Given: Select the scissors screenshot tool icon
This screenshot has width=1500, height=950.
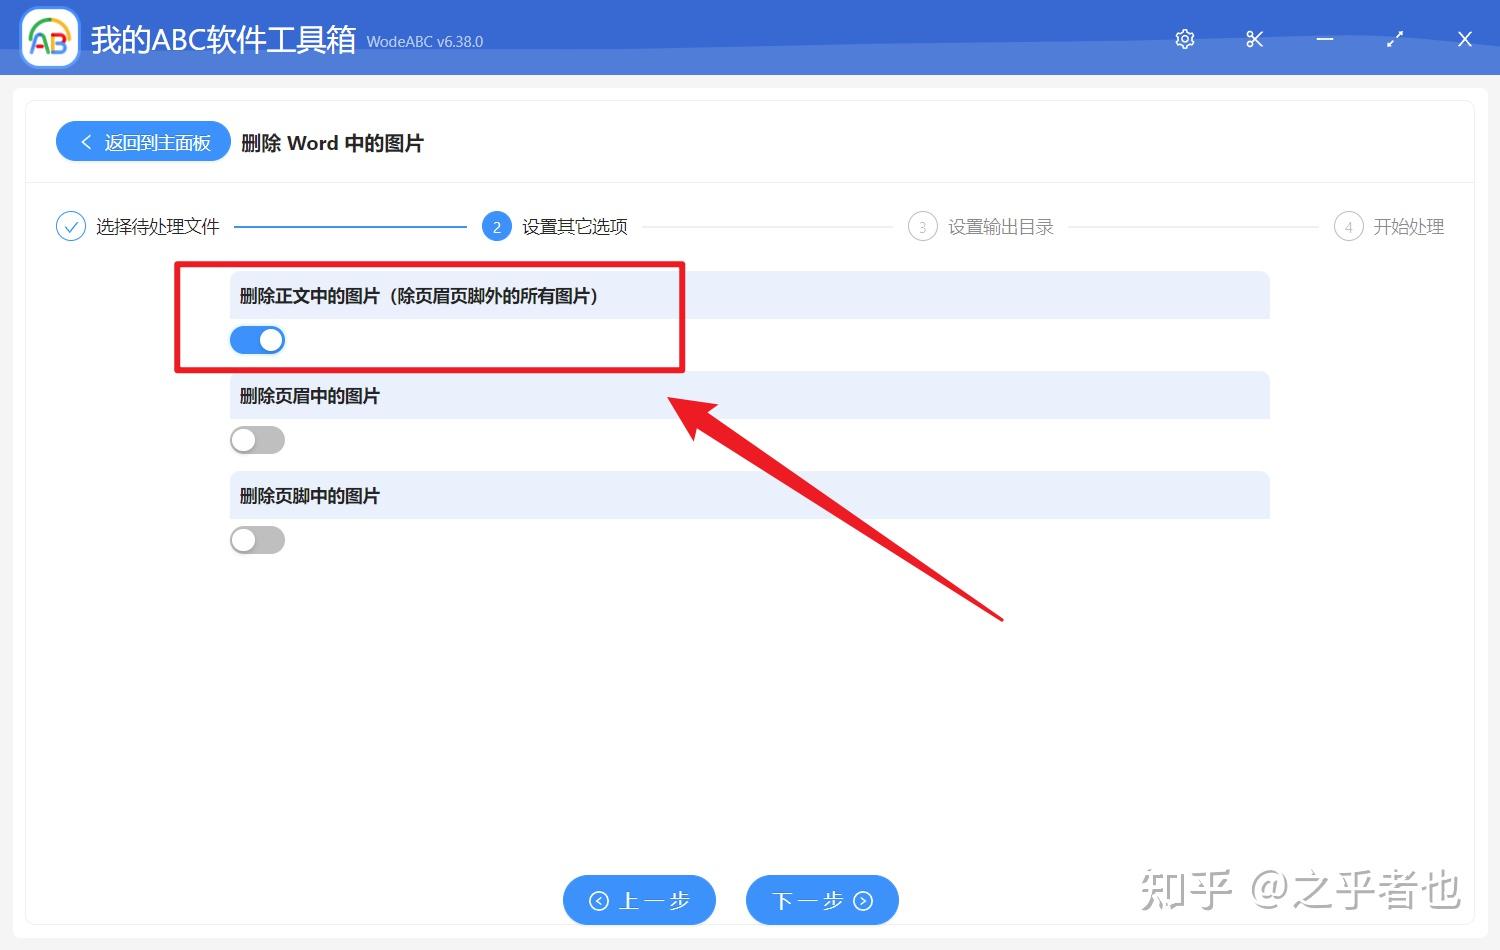Looking at the screenshot, I should pos(1254,39).
